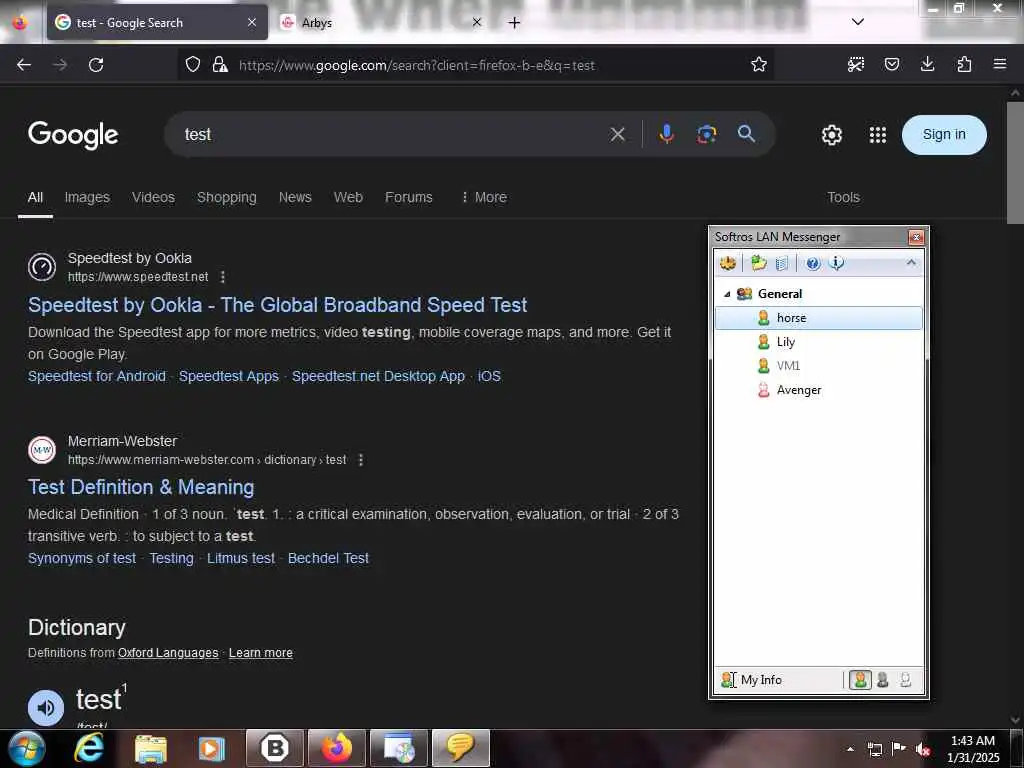Image resolution: width=1024 pixels, height=768 pixels.
Task: Clear the Google search query
Action: tap(617, 135)
